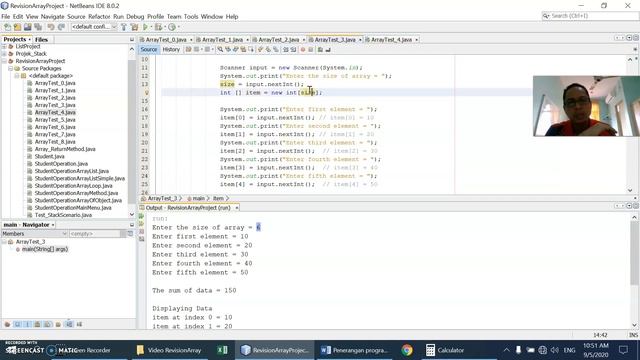Viewport: 640px width, 360px height.
Task: Click the New File toolbar icon
Action: [7, 27]
